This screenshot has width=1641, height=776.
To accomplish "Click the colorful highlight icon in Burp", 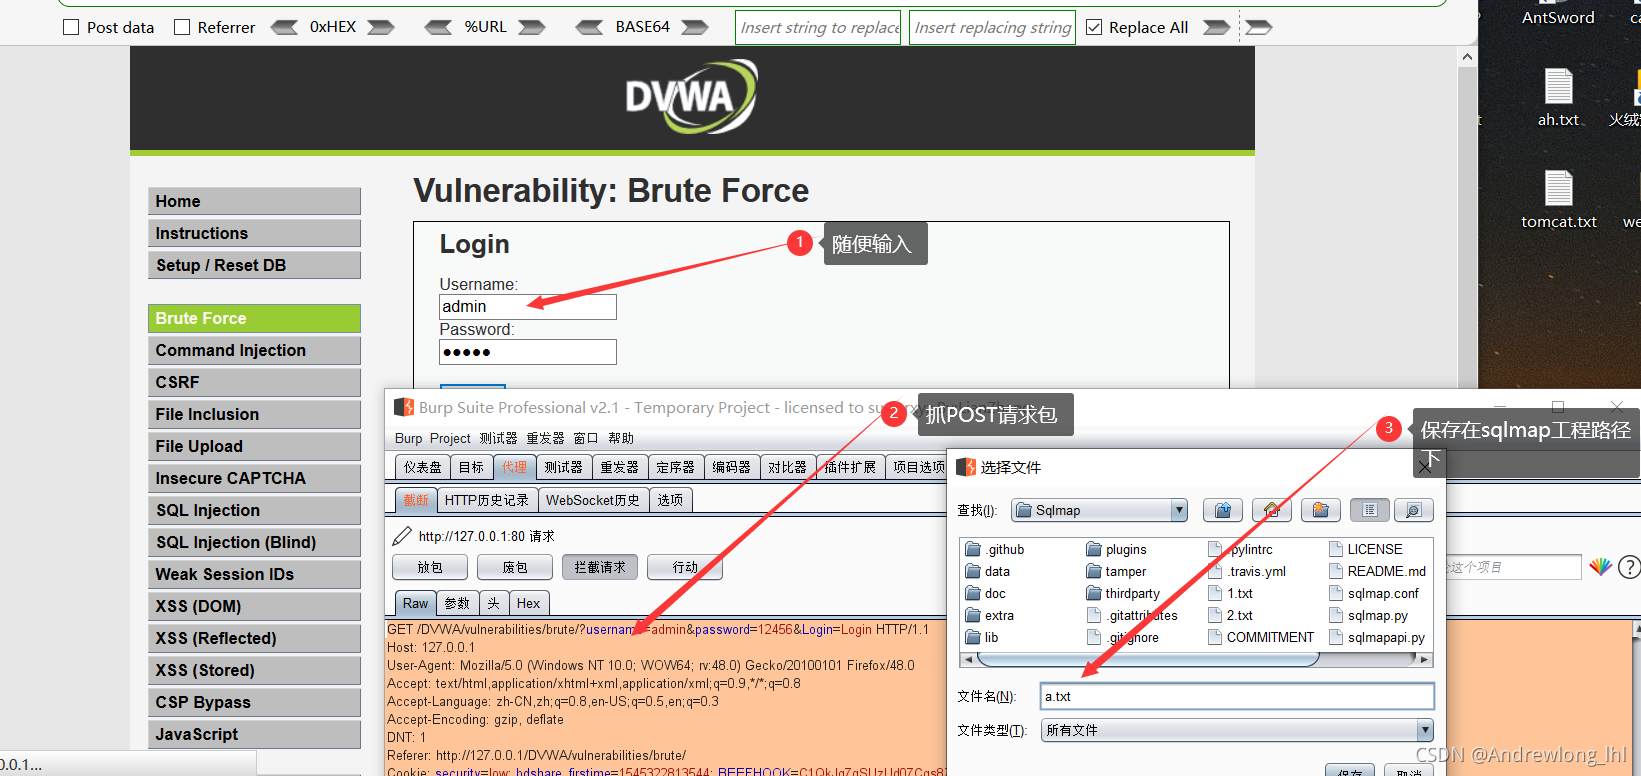I will point(1600,567).
